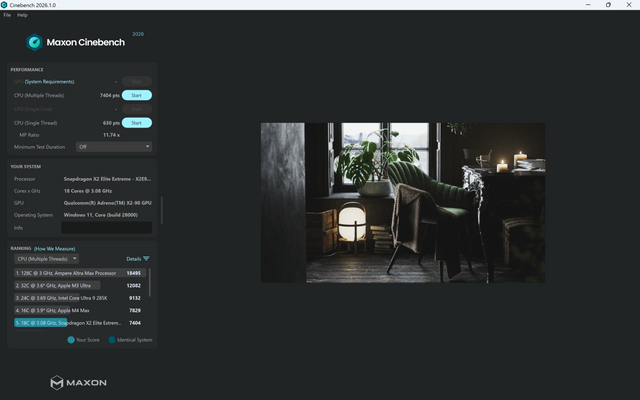This screenshot has width=640, height=400.
Task: Open the File menu
Action: pos(7,15)
